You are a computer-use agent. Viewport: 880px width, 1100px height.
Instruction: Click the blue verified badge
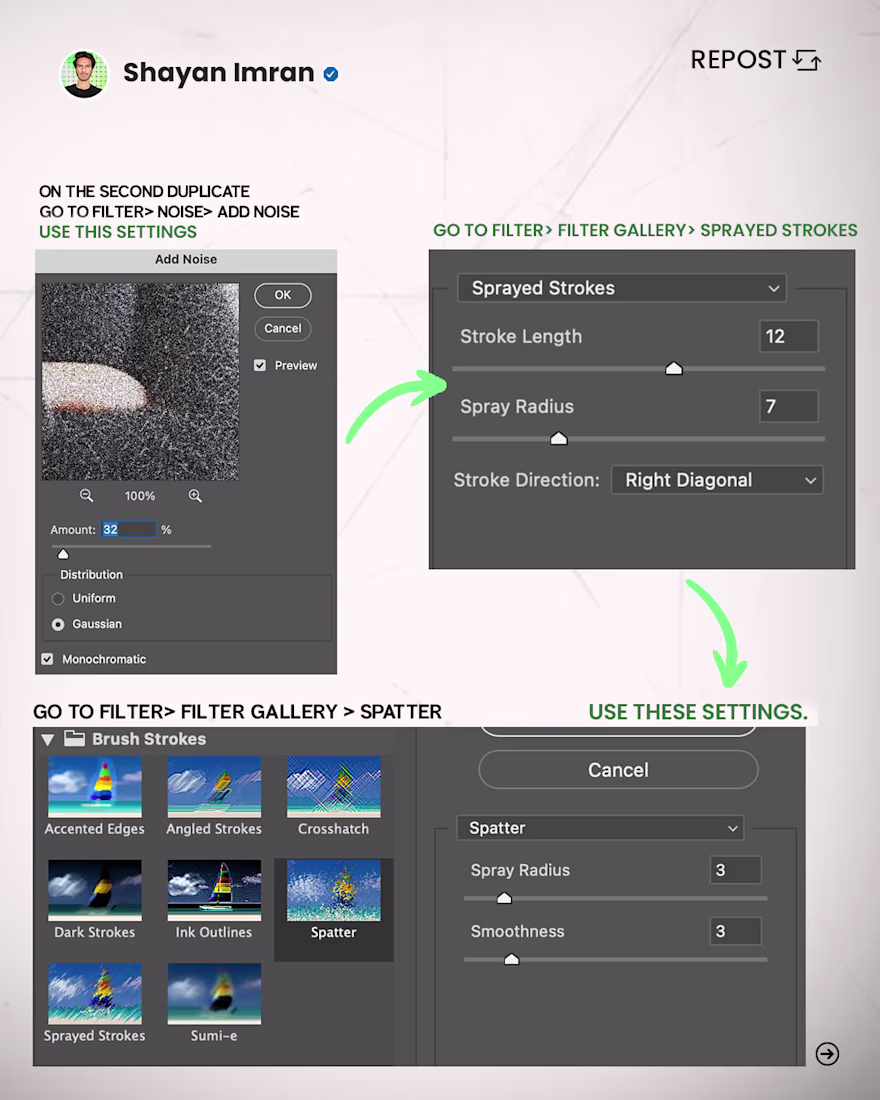[331, 74]
